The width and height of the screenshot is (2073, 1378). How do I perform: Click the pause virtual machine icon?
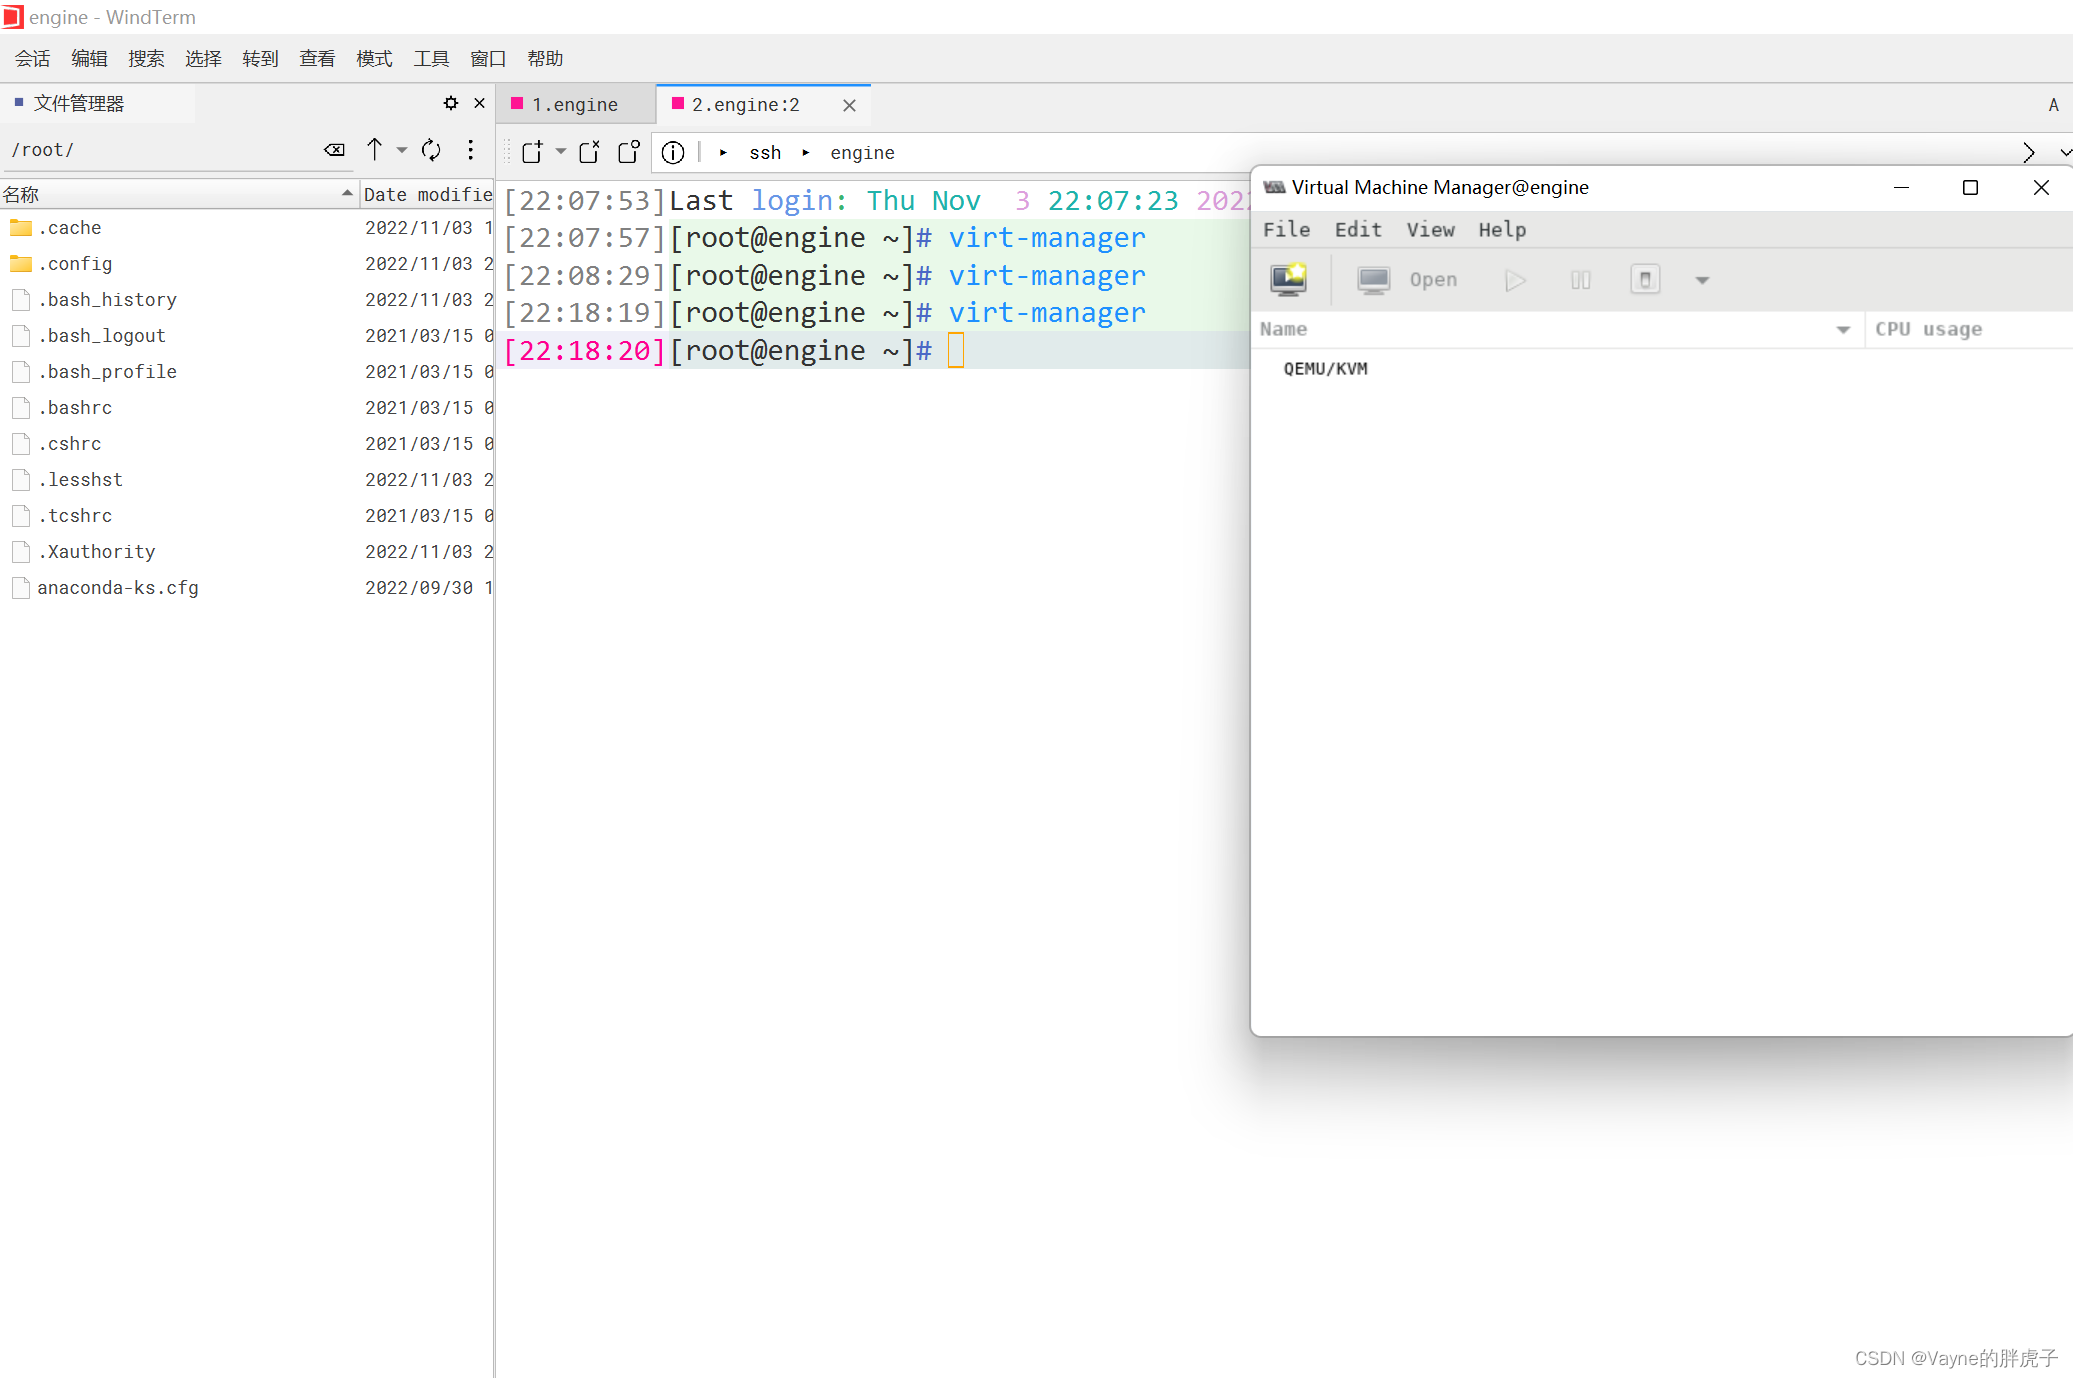click(x=1580, y=280)
